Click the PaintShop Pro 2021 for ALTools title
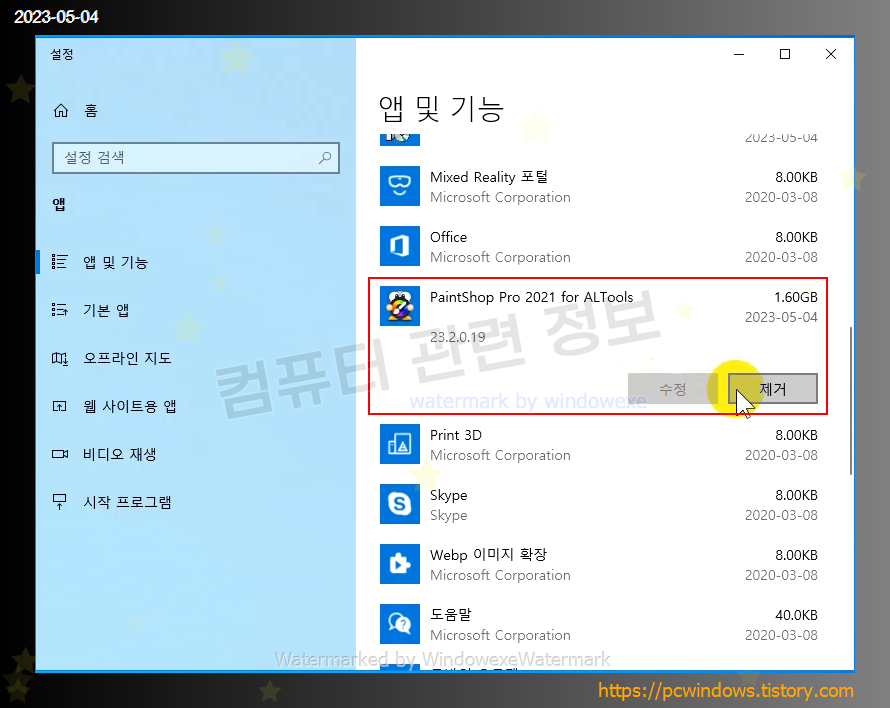Image resolution: width=890 pixels, height=708 pixels. pyautogui.click(x=531, y=297)
